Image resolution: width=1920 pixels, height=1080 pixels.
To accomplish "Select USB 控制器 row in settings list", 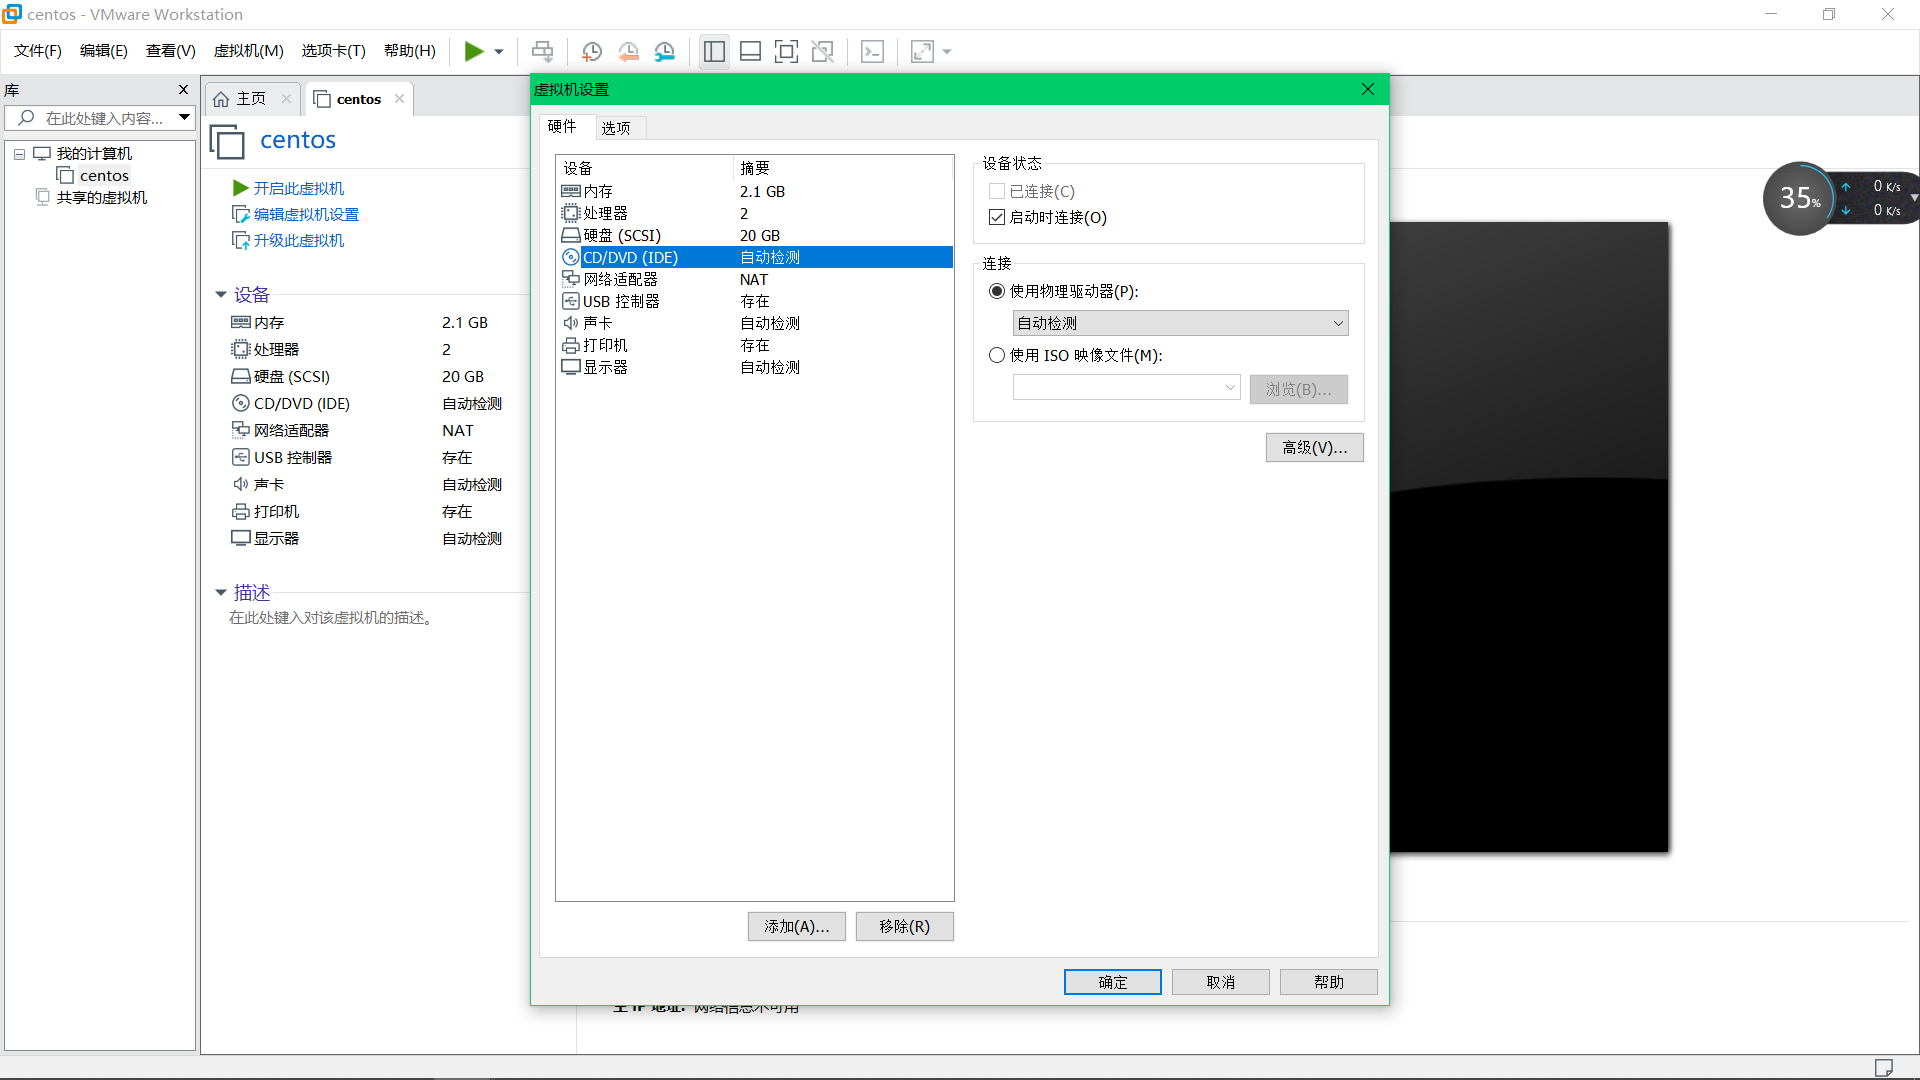I will coord(754,301).
